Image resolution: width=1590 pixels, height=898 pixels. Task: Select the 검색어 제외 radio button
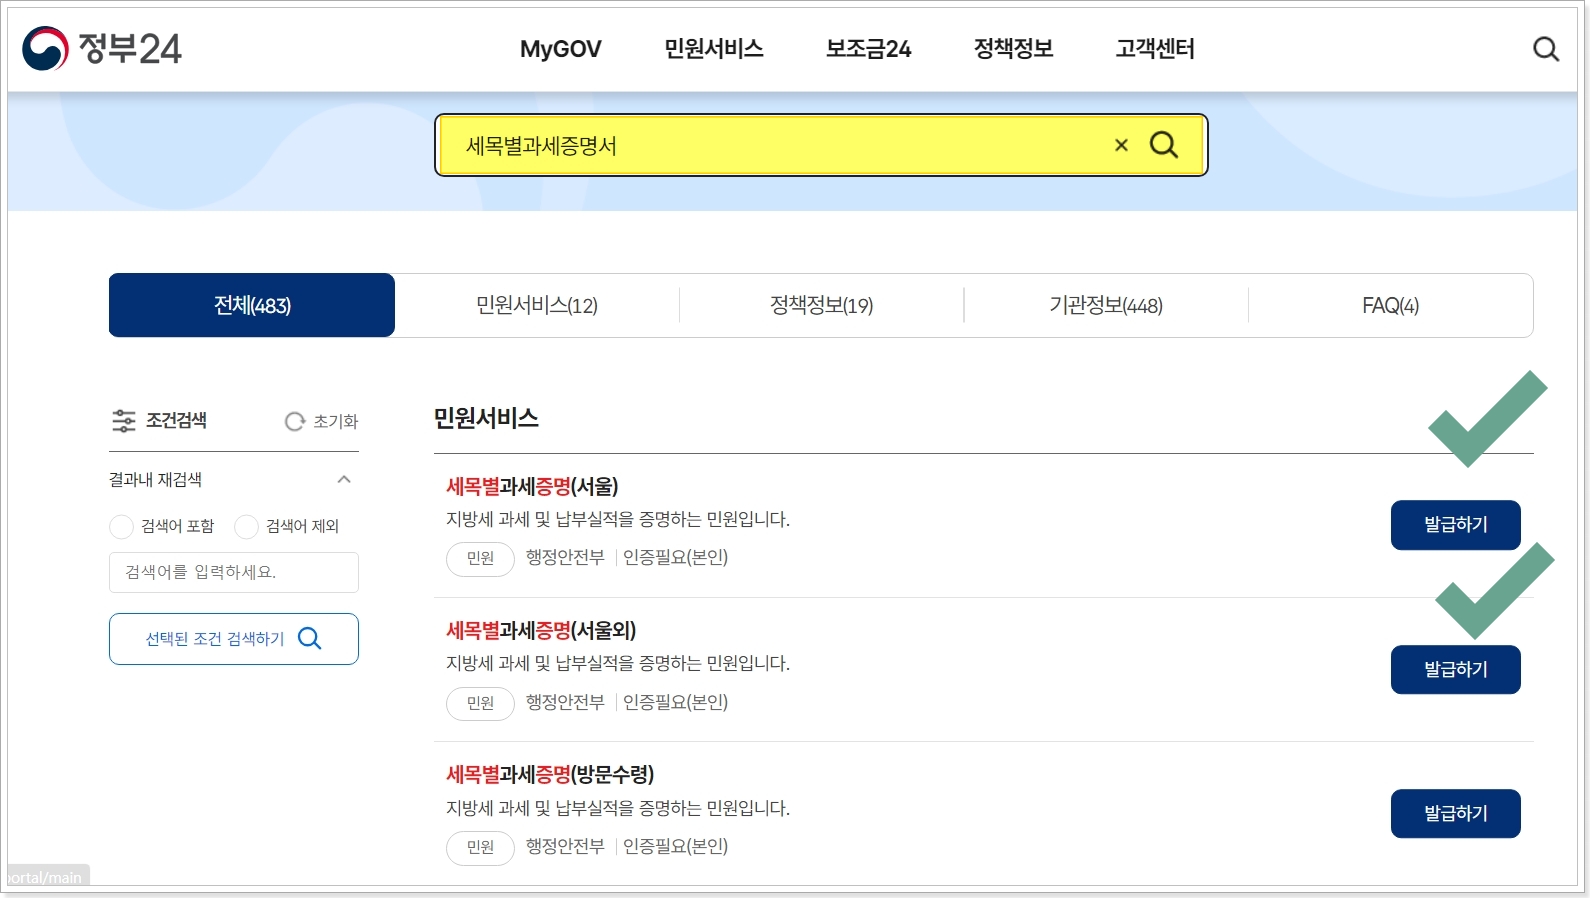246,526
